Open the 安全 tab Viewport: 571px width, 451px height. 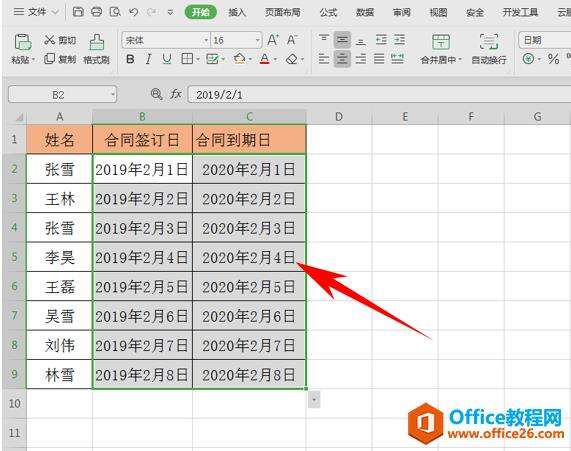click(475, 12)
